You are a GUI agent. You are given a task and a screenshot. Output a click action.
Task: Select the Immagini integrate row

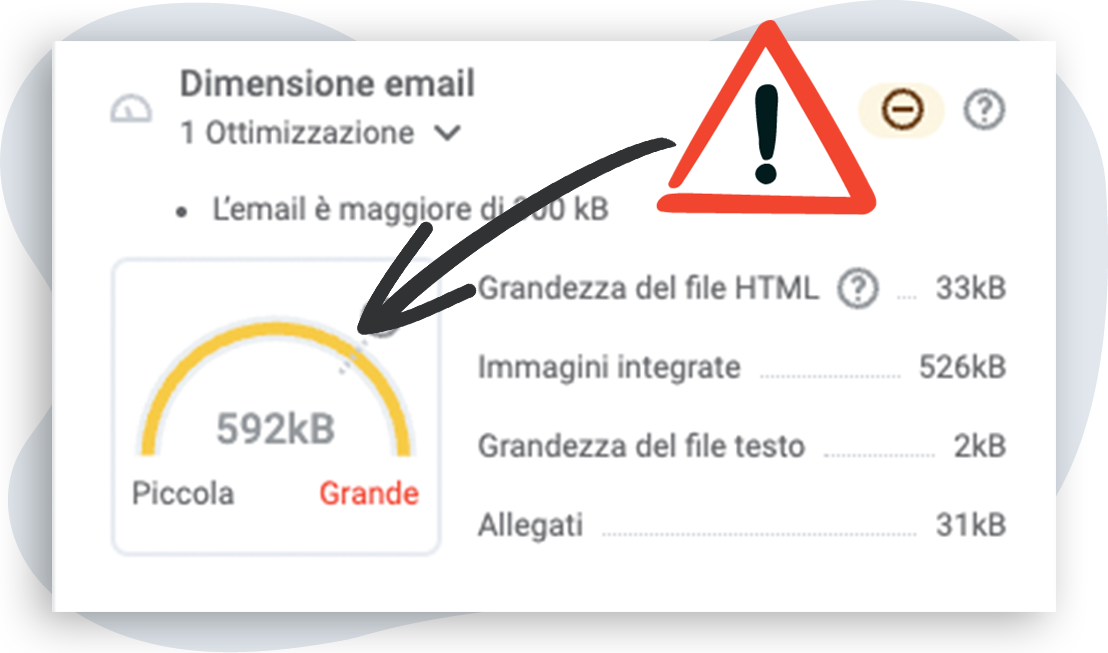[x=742, y=367]
